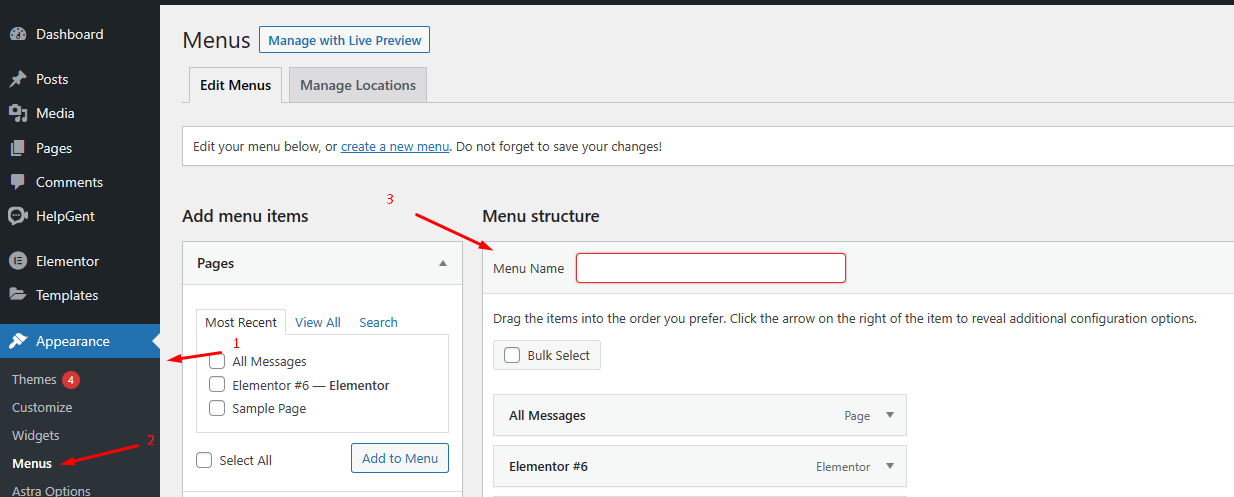Click the Comments speech bubble icon
The width and height of the screenshot is (1234, 497).
click(x=18, y=182)
